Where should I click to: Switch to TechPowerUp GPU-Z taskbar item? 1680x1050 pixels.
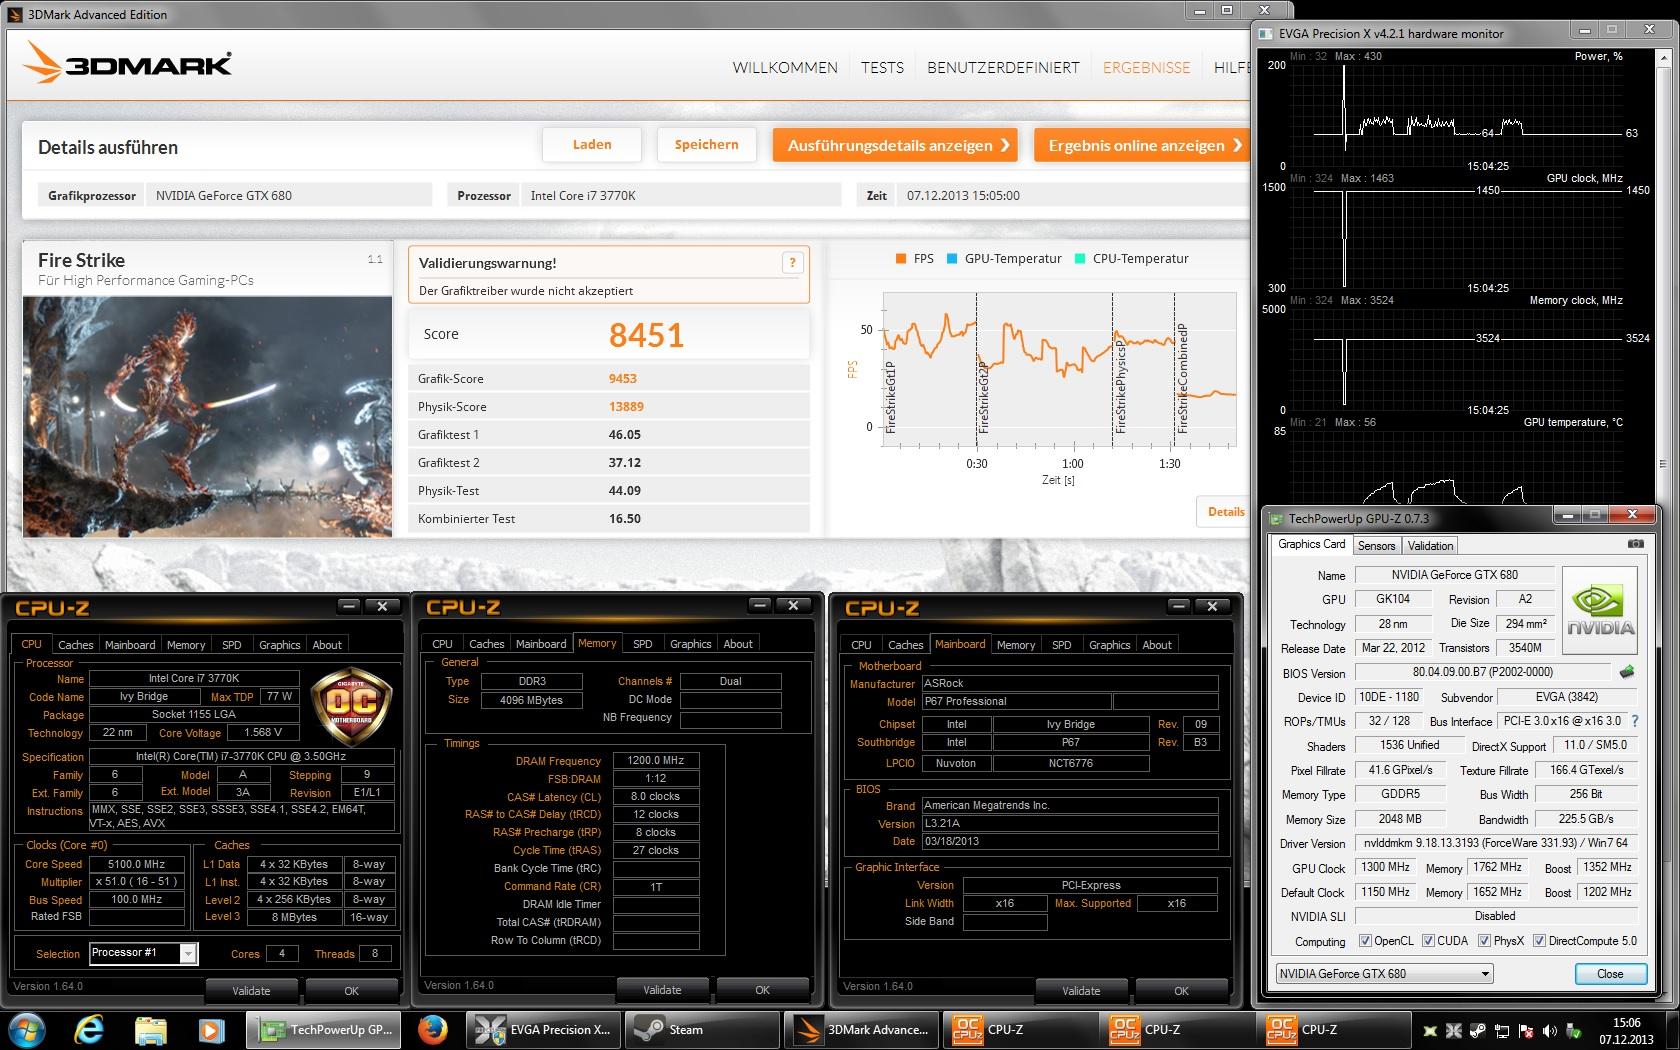(324, 1029)
